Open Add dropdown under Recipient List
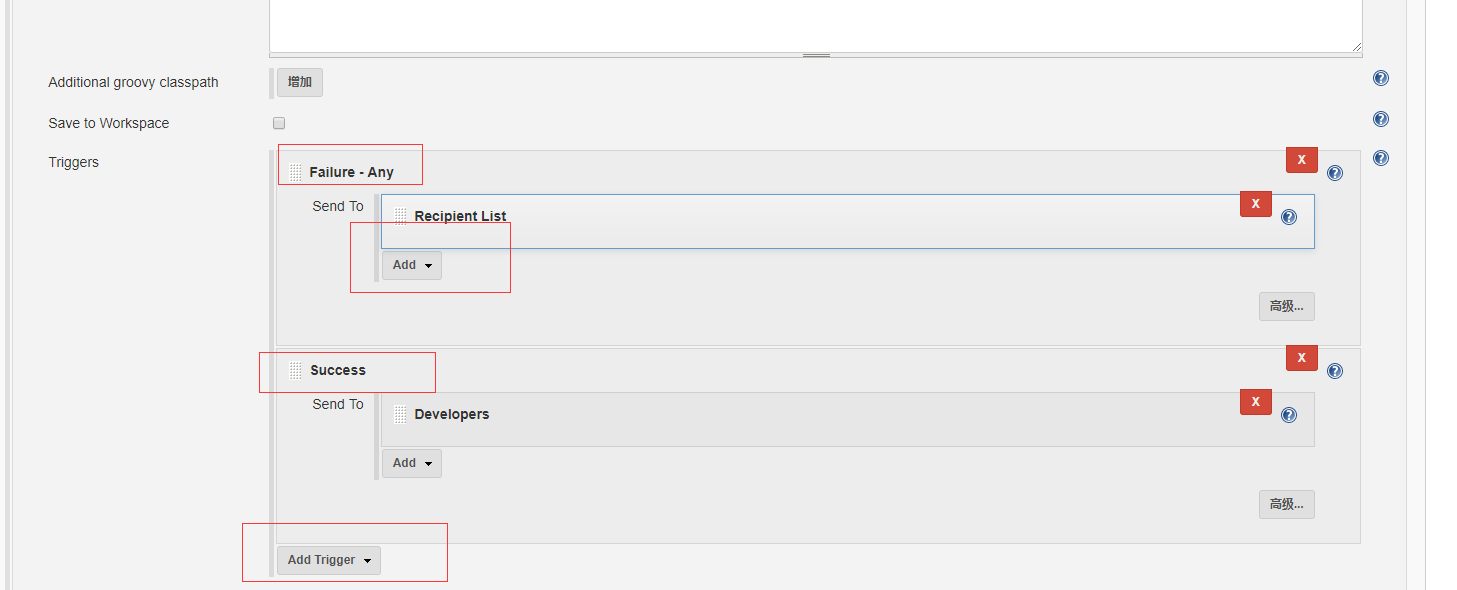Image resolution: width=1457 pixels, height=590 pixels. point(411,265)
